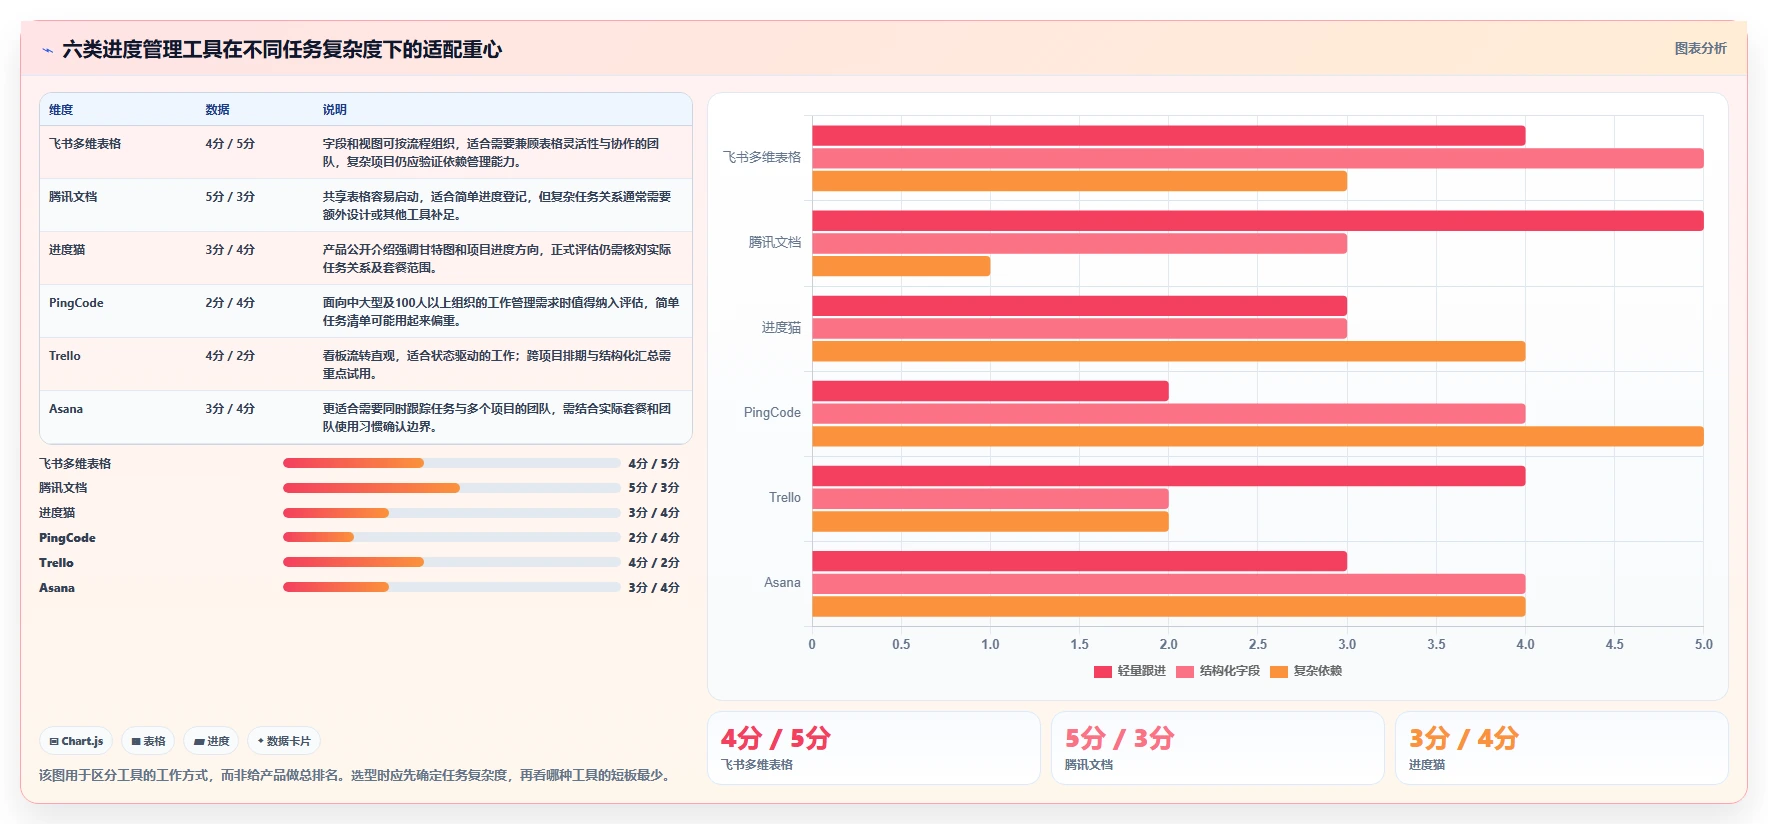Image resolution: width=1768 pixels, height=824 pixels.
Task: Click Trello's red 轻量跟进 chart bar
Action: [1168, 476]
